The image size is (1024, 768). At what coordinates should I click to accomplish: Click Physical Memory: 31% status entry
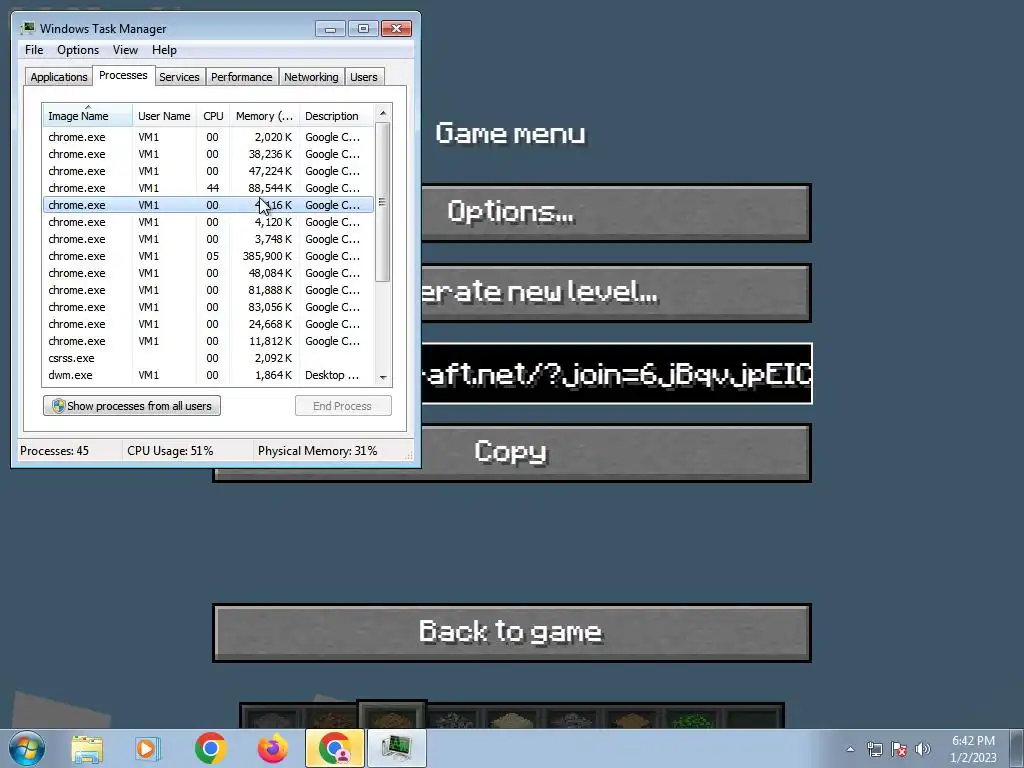point(317,451)
